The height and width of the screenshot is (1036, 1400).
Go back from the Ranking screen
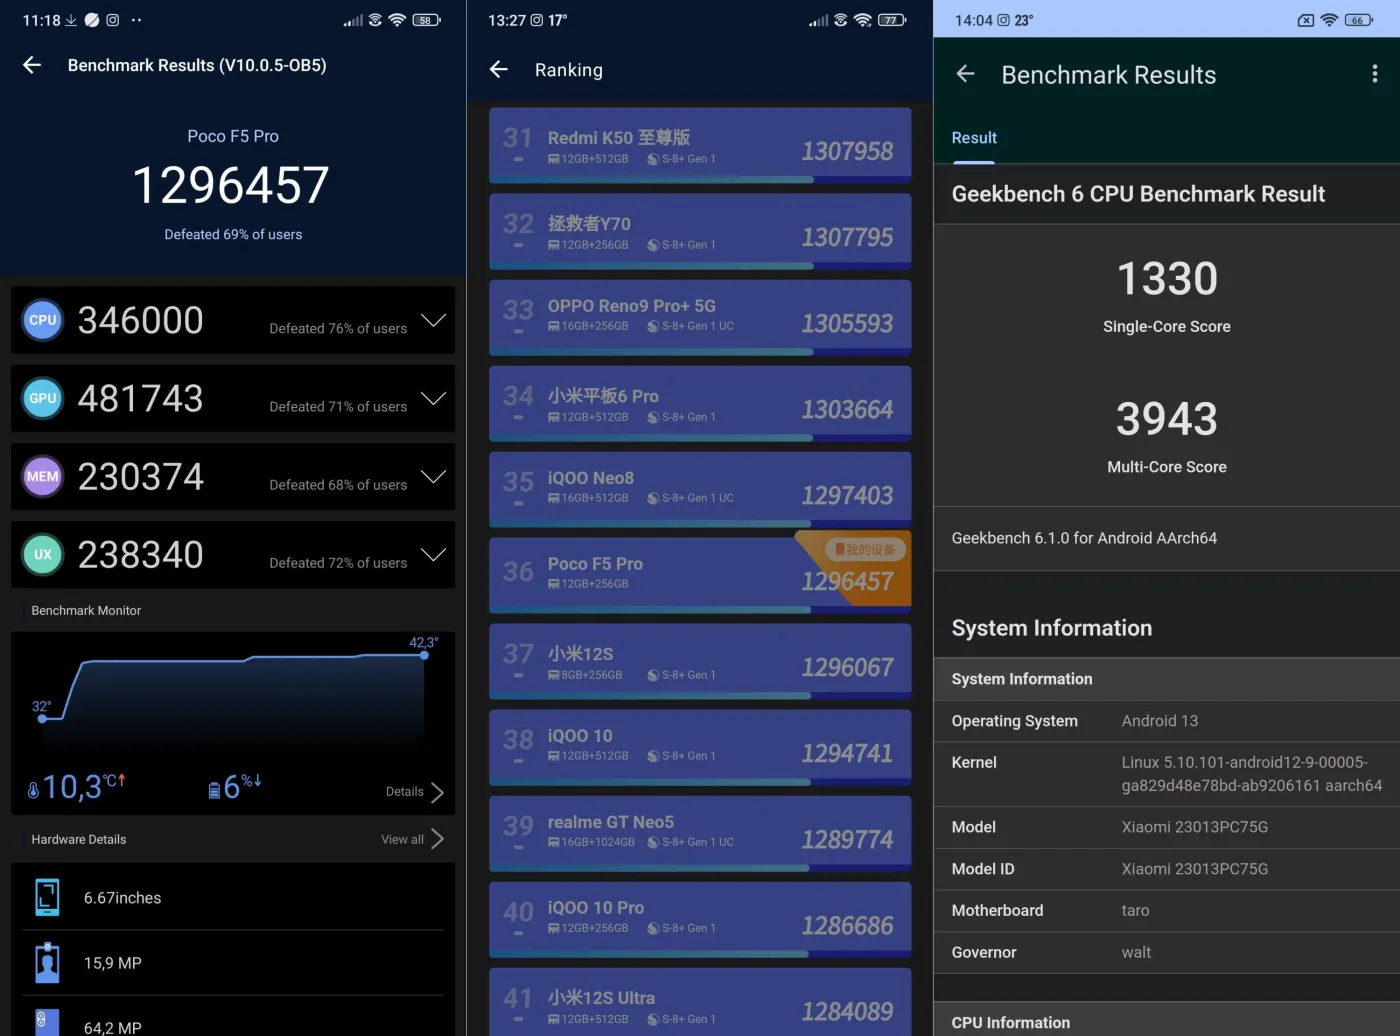click(499, 69)
